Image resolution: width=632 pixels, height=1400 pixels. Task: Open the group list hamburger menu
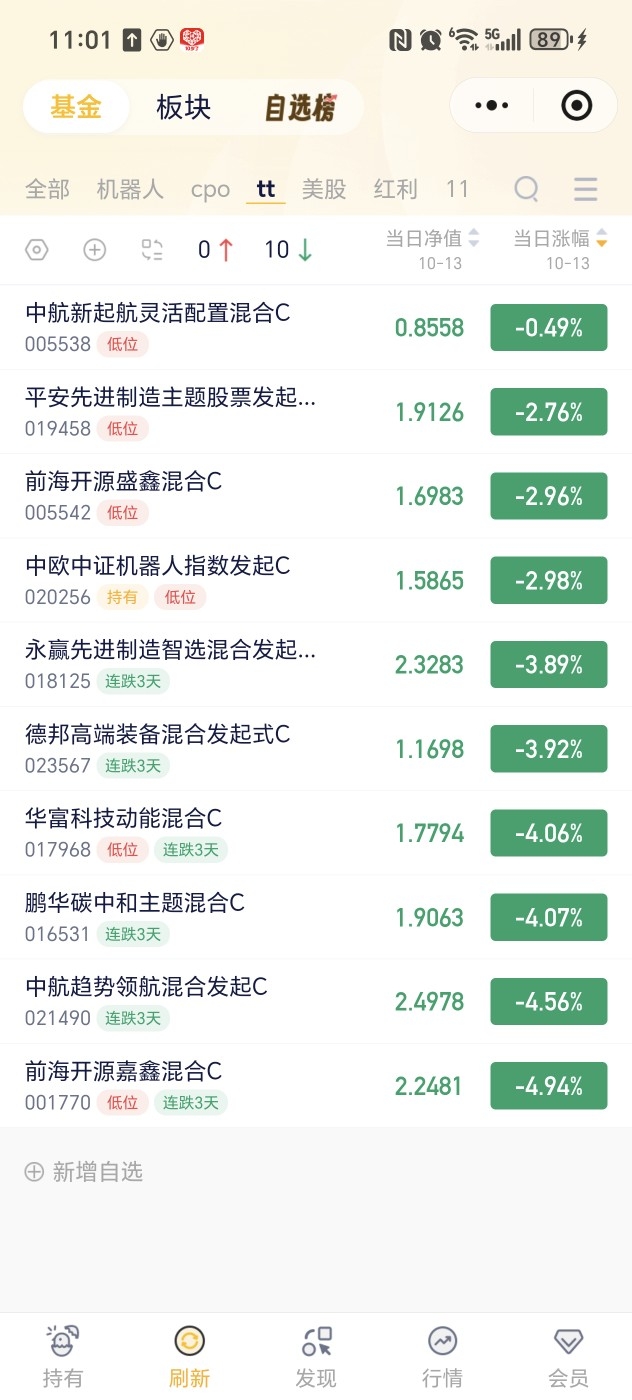click(585, 189)
